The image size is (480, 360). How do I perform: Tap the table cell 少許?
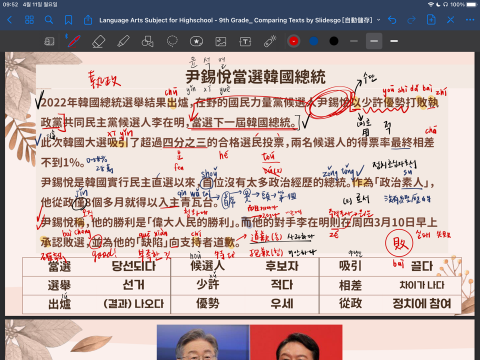click(208, 284)
